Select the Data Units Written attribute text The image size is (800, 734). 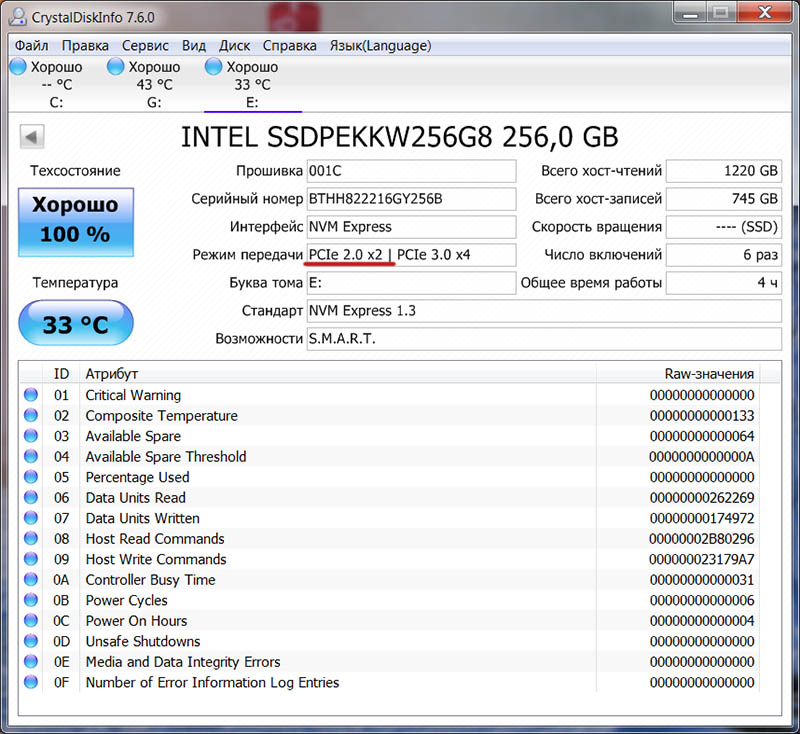coord(142,518)
